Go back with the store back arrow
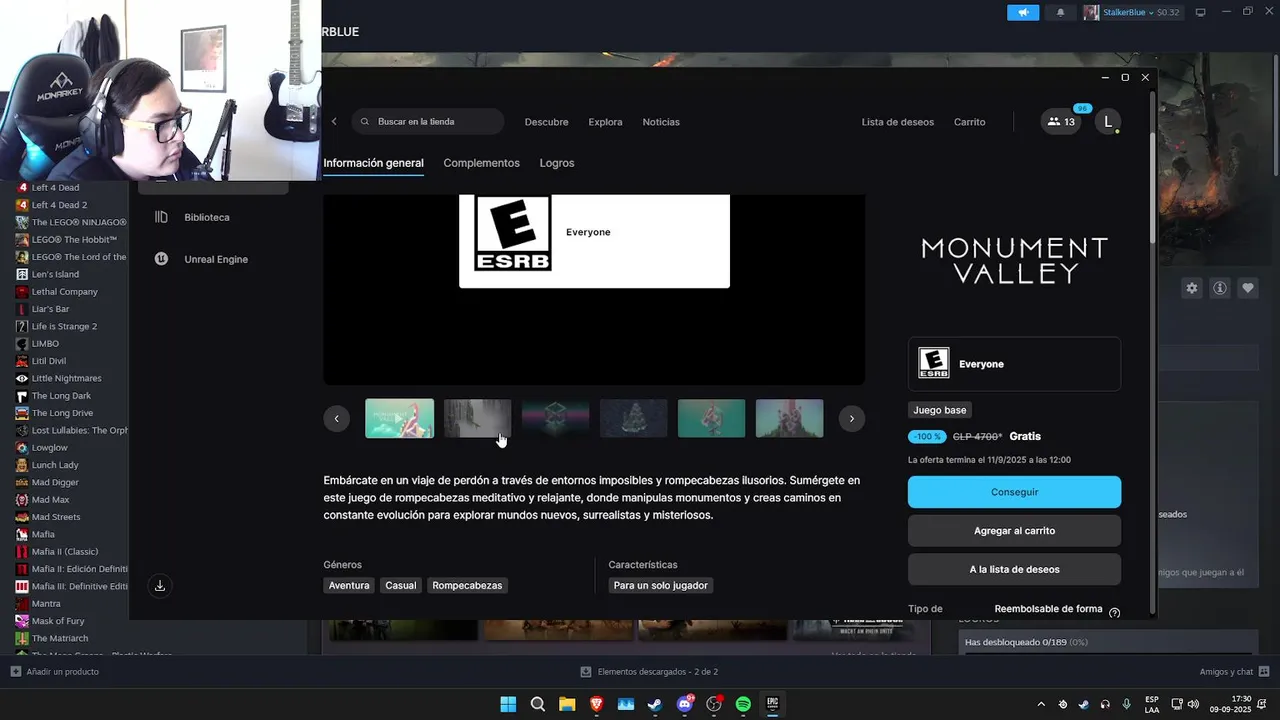1280x720 pixels. pyautogui.click(x=334, y=122)
